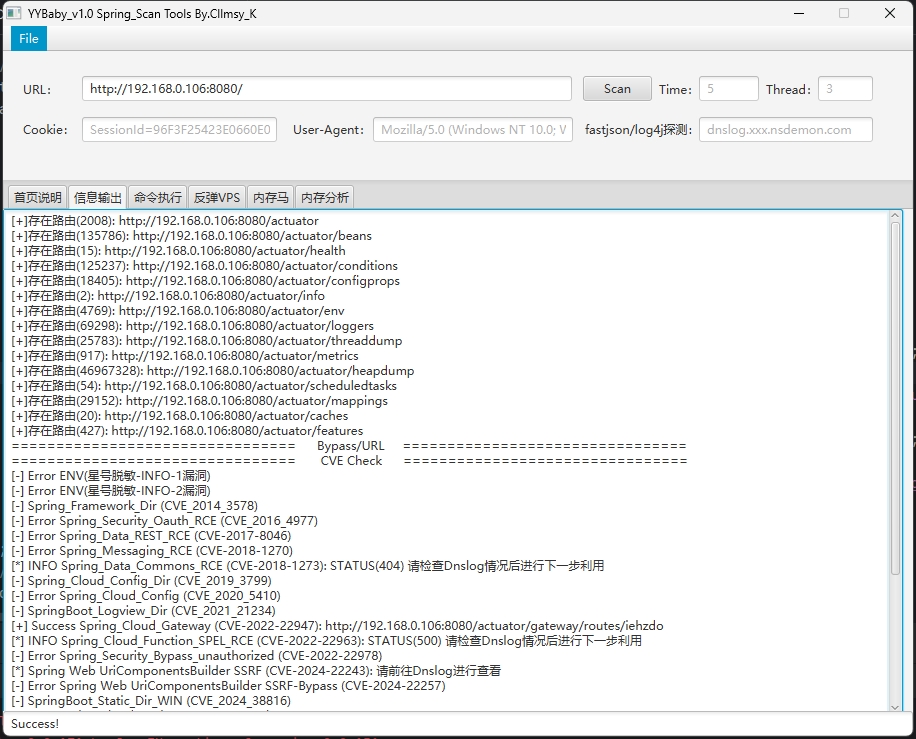Open the 命令执行 tab
The height and width of the screenshot is (739, 916).
158,198
